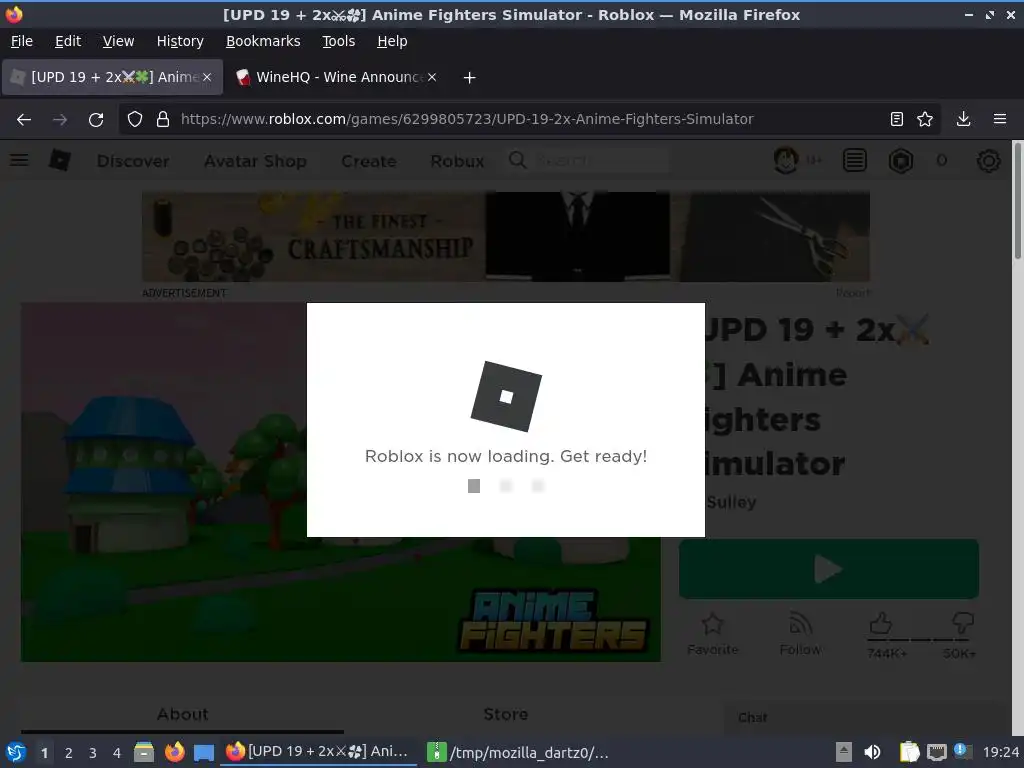This screenshot has height=768, width=1024.
Task: Switch to workspace 2
Action: [69, 753]
